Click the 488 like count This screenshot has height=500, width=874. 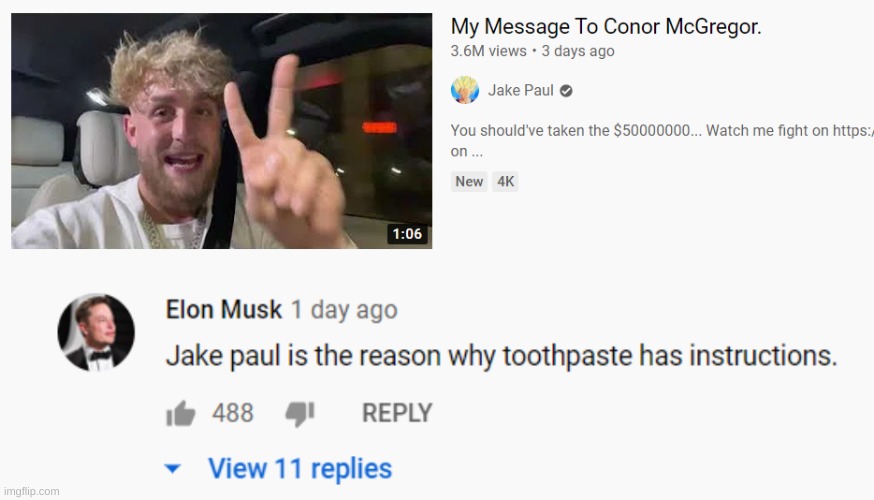(232, 413)
